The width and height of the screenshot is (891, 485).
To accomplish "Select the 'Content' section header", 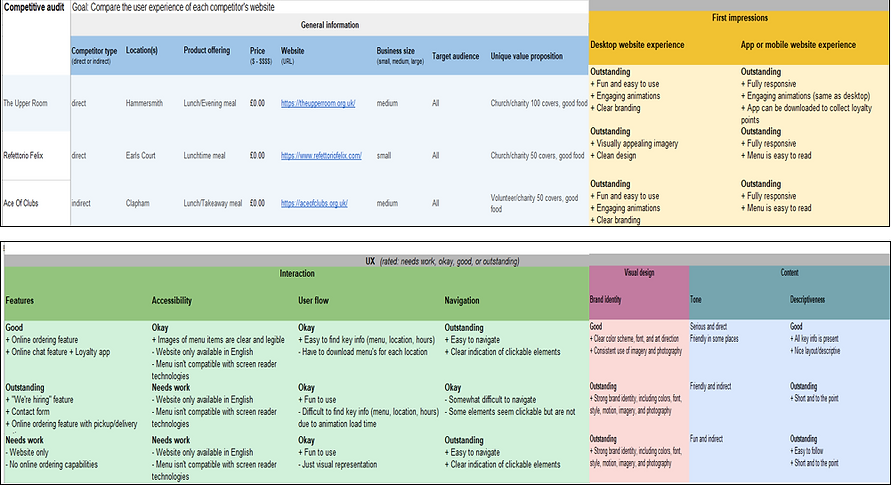I will [789, 273].
